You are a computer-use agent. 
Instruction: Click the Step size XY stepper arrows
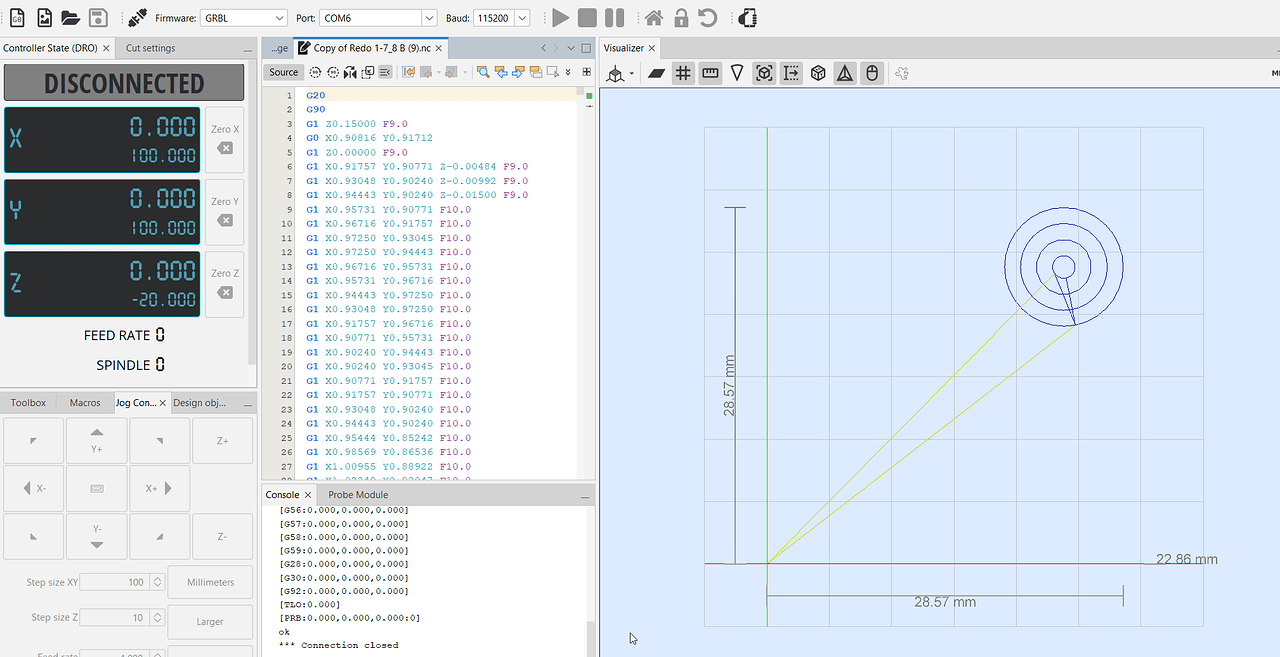tap(157, 582)
